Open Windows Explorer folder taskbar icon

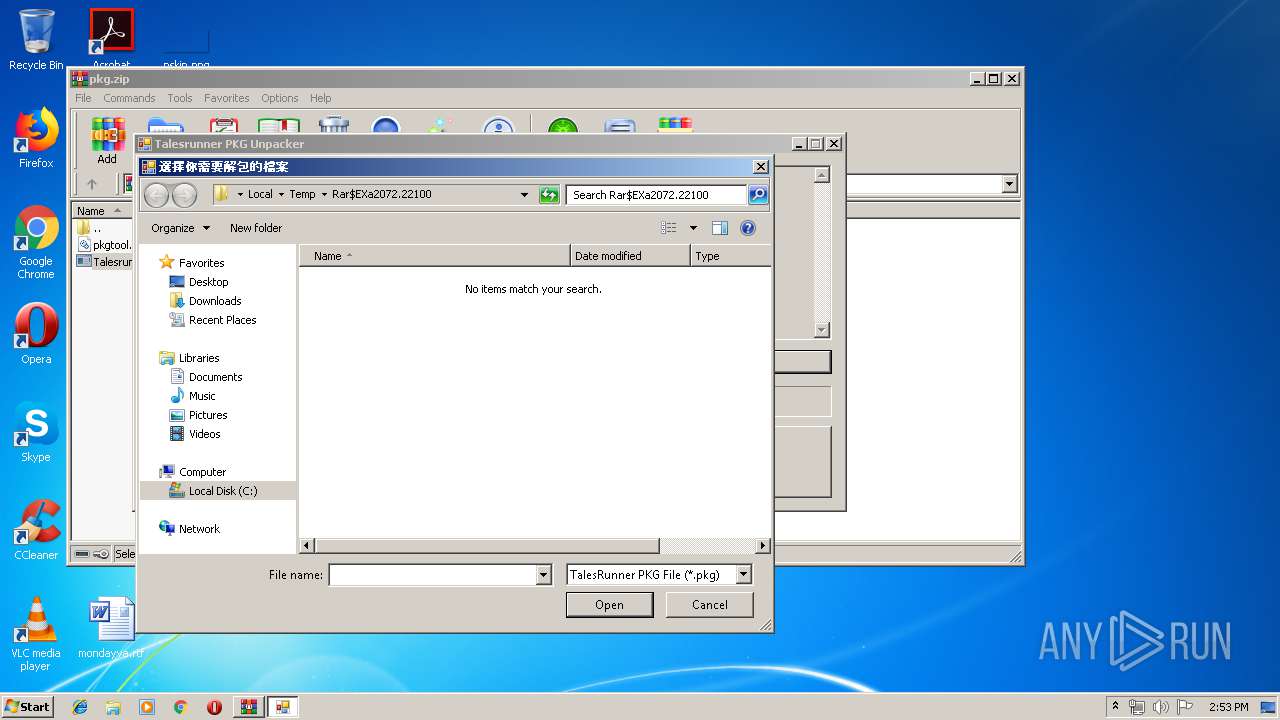113,707
